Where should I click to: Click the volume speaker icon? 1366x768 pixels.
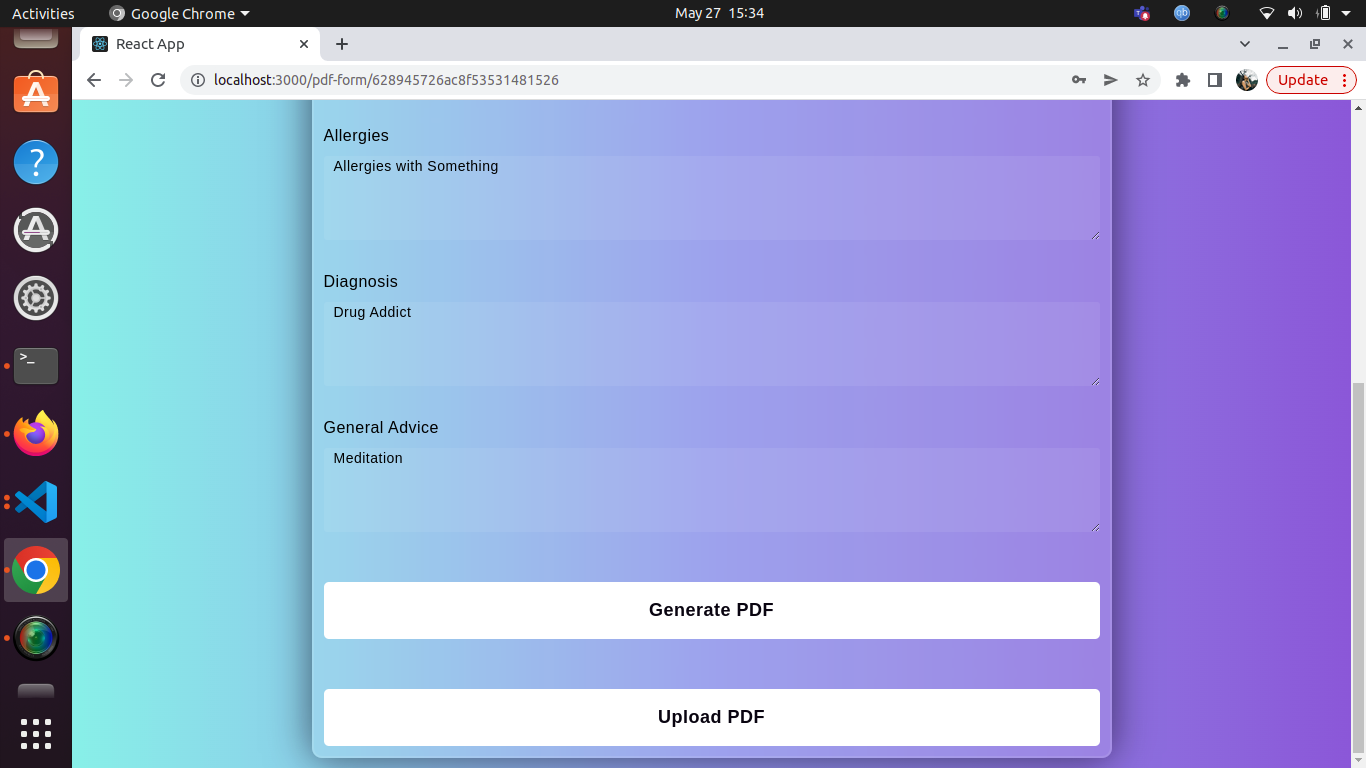click(x=1295, y=13)
